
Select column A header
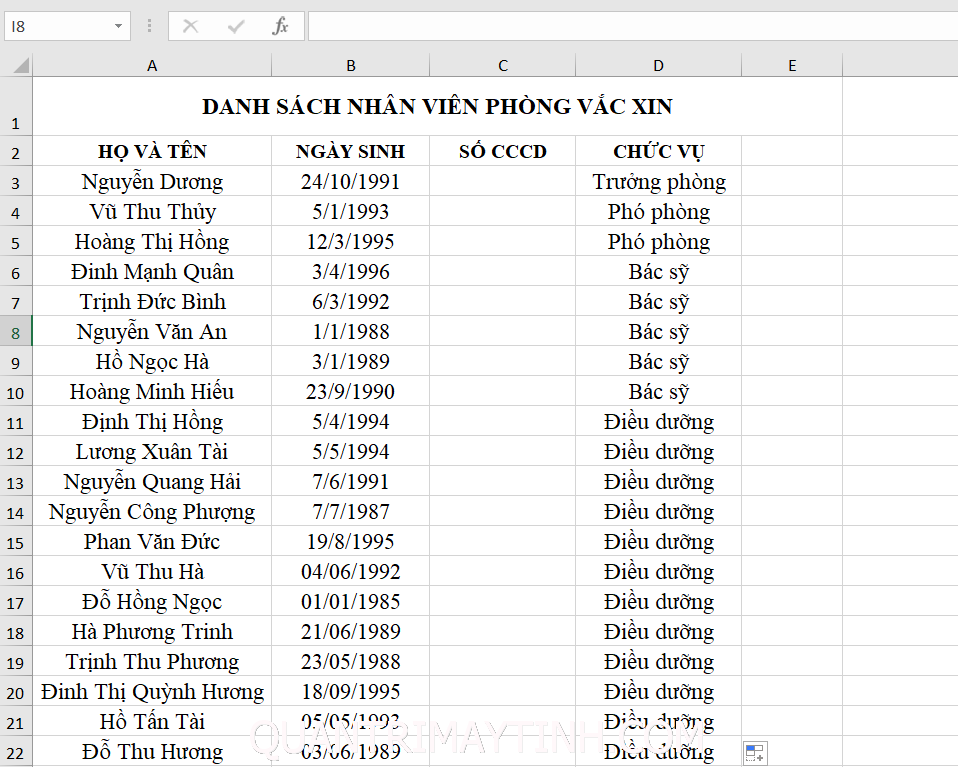click(152, 65)
